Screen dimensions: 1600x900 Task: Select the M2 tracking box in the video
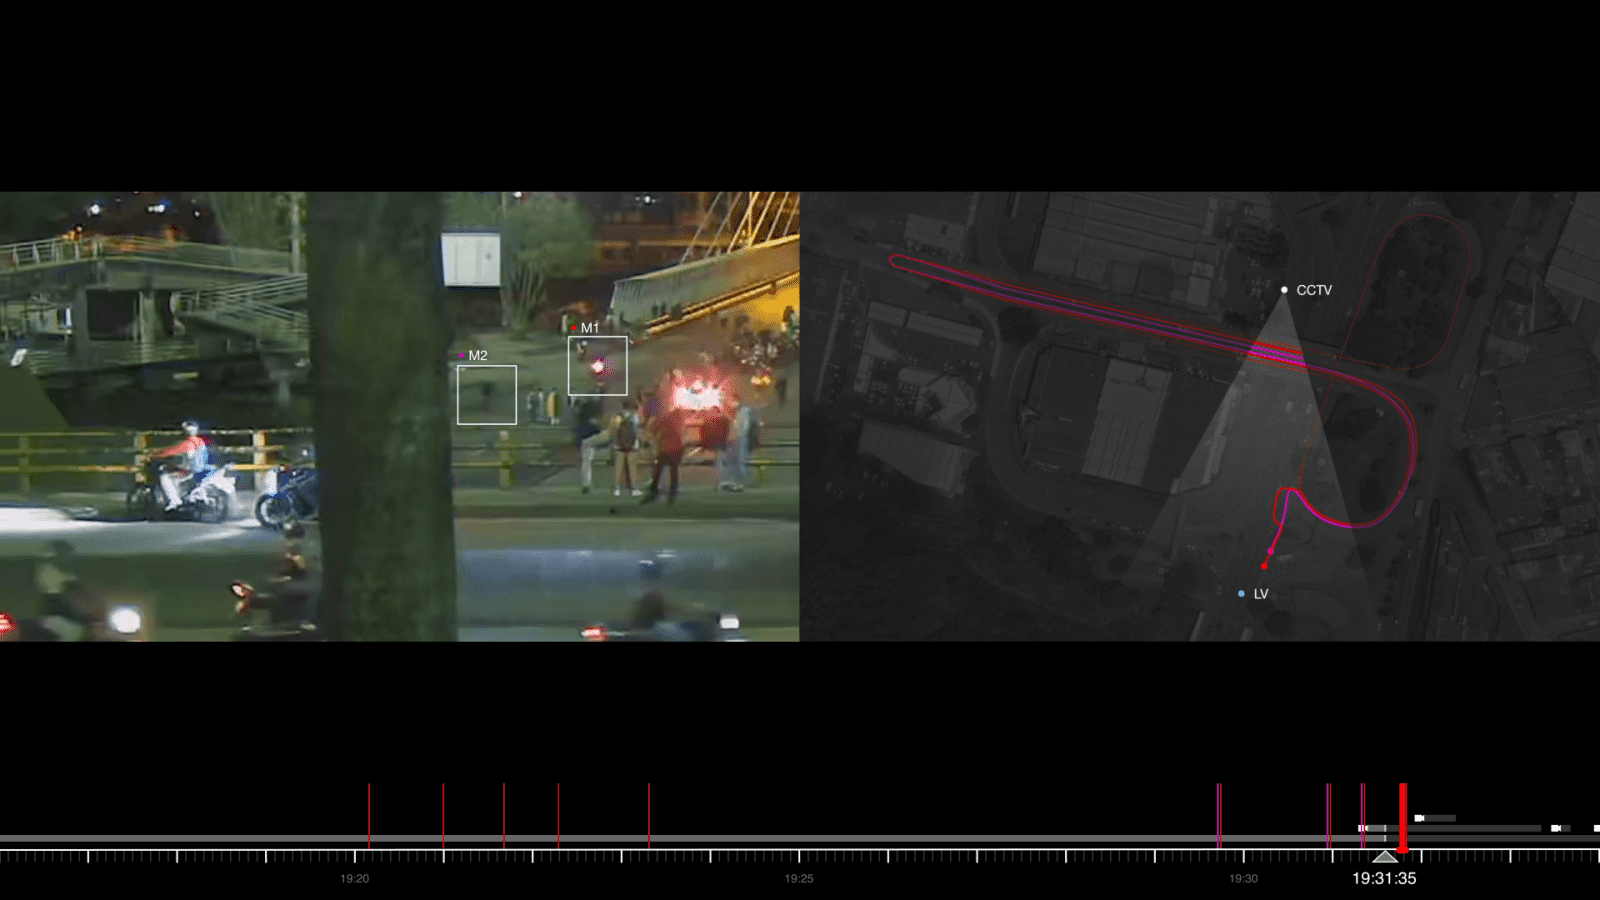[487, 395]
